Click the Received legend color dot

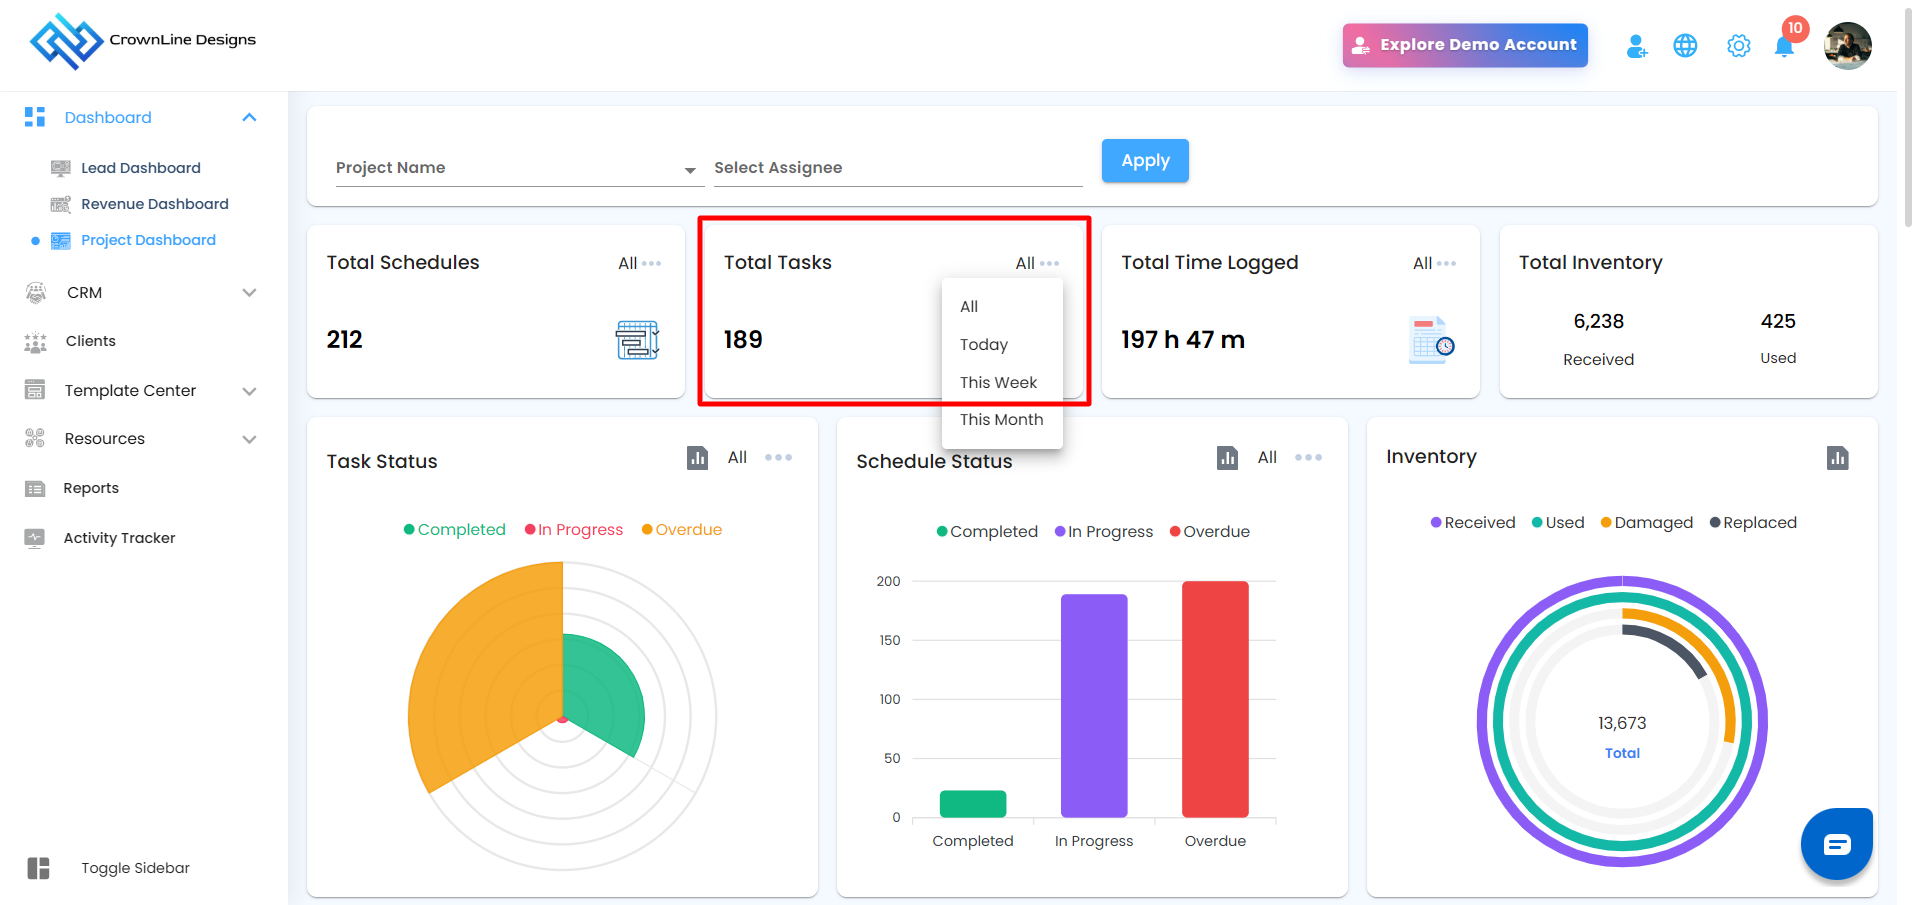point(1436,523)
